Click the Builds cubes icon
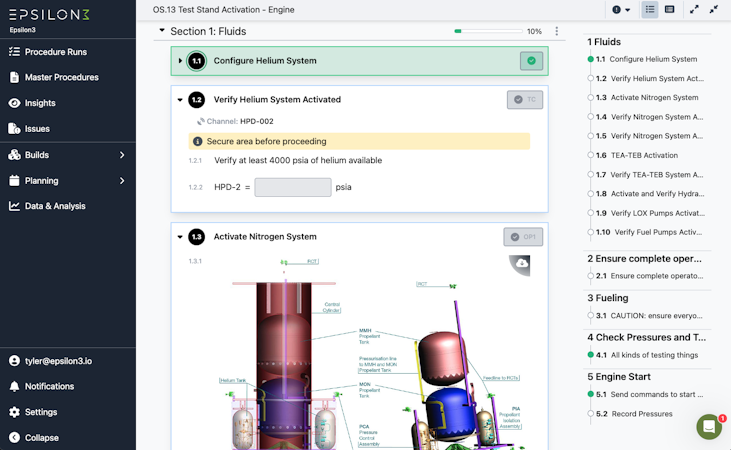 pyautogui.click(x=14, y=155)
